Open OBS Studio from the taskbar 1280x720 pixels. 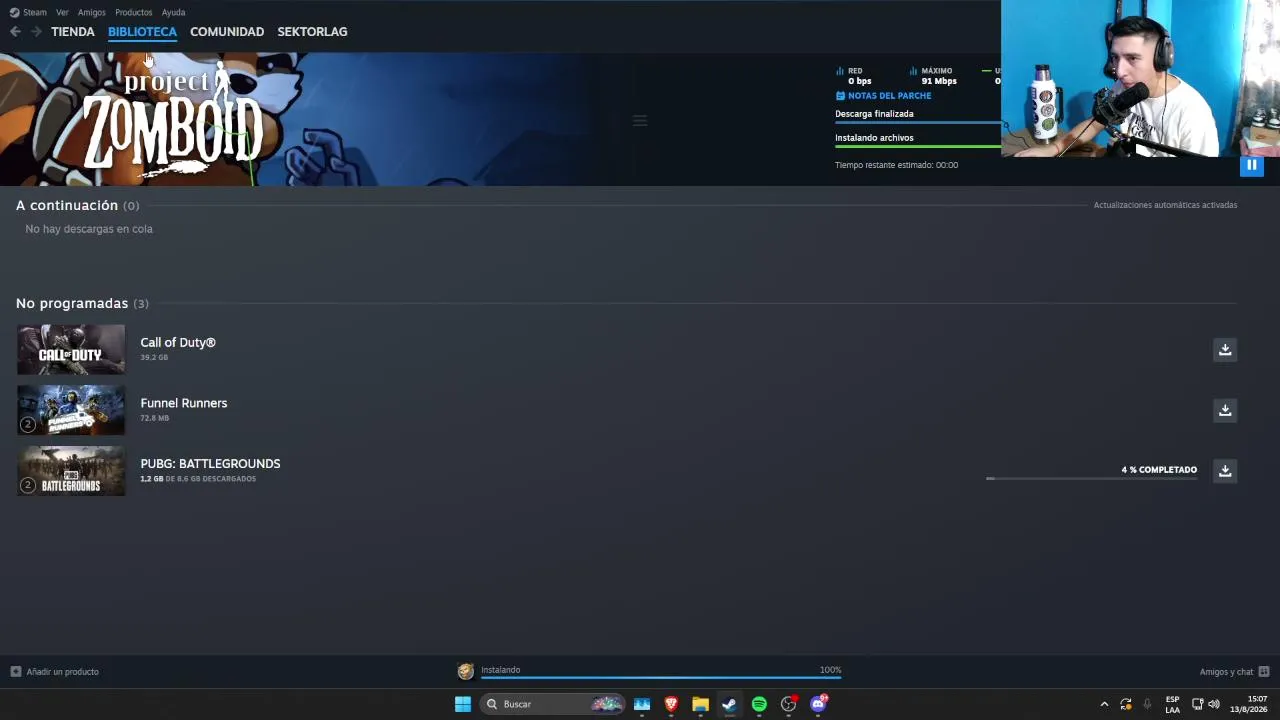click(x=789, y=704)
